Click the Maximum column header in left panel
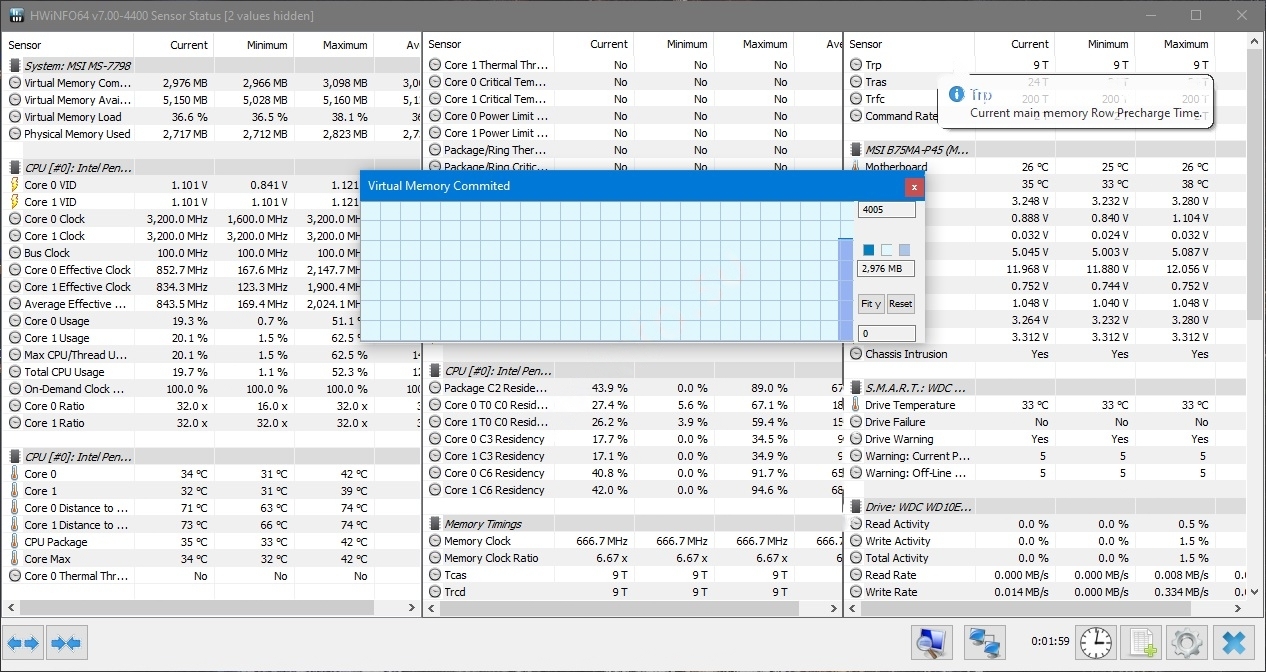 point(344,45)
